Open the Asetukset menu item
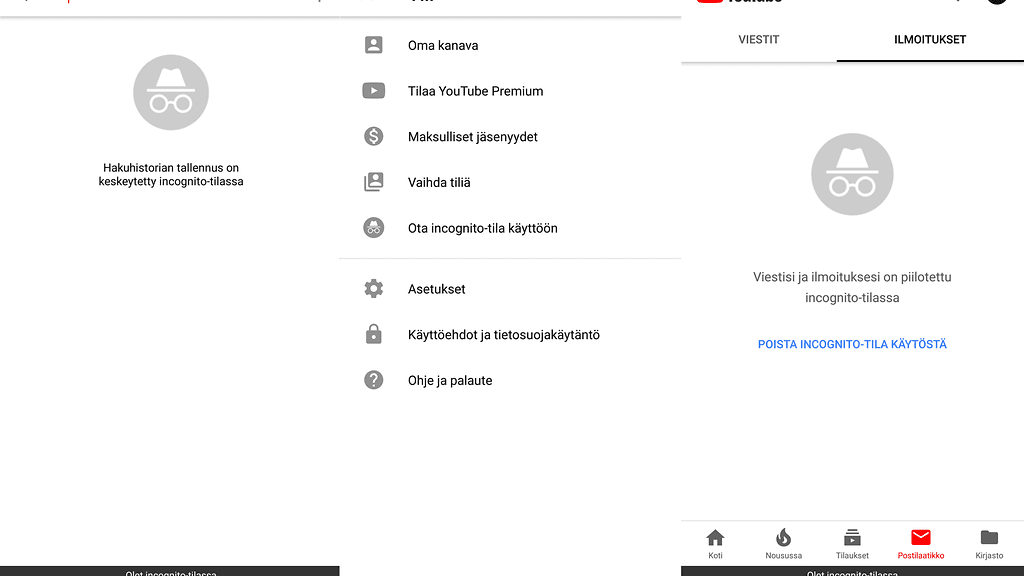This screenshot has height=576, width=1024. click(437, 289)
